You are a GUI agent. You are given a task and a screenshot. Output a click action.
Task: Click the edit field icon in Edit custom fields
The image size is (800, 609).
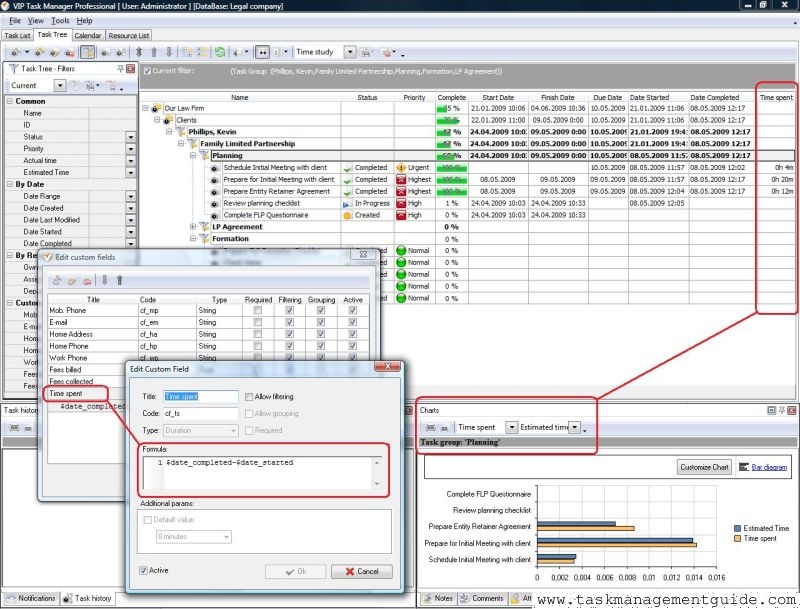point(72,280)
